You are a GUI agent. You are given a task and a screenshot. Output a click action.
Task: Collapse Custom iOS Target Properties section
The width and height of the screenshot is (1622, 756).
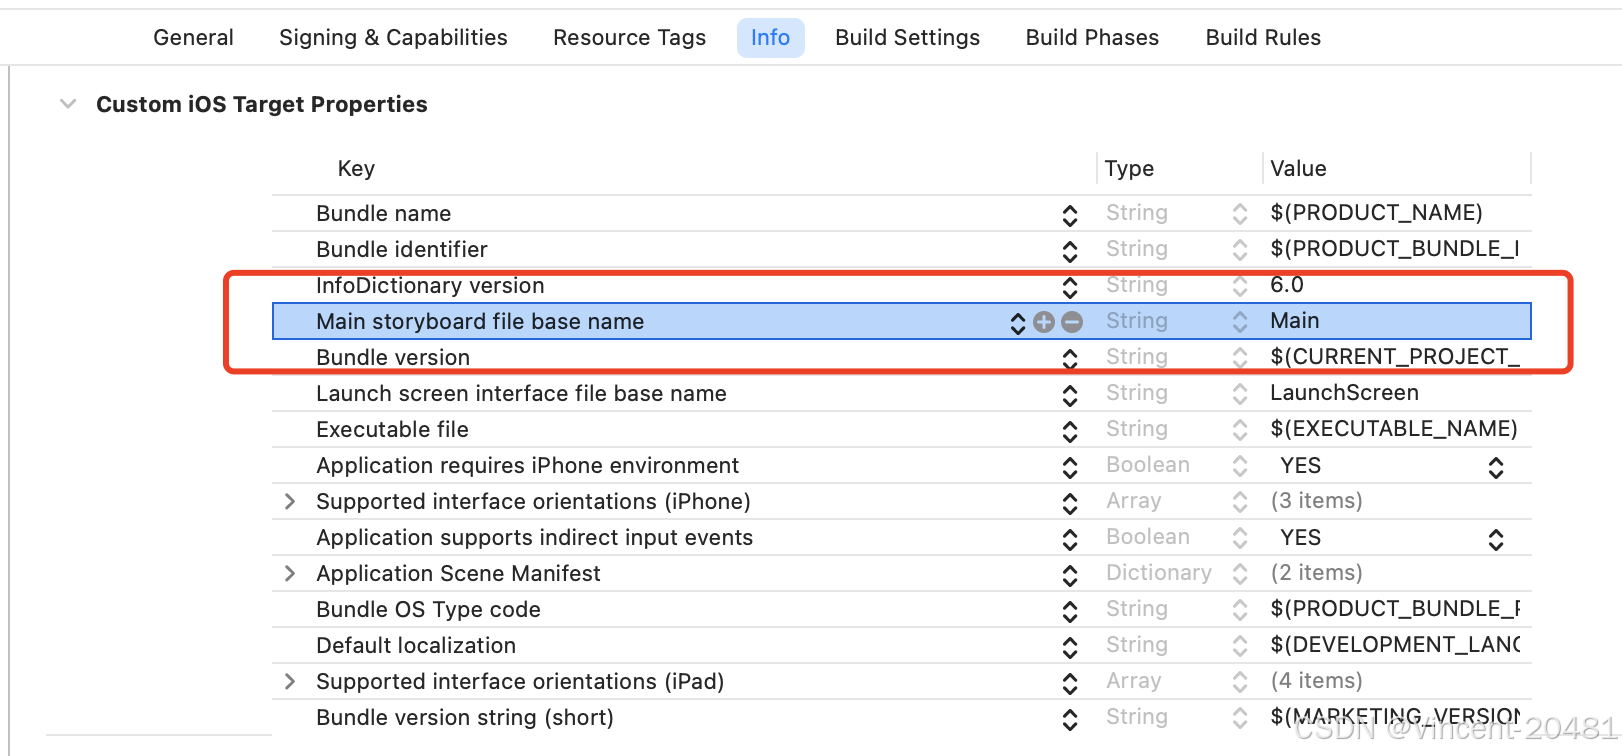(x=67, y=103)
